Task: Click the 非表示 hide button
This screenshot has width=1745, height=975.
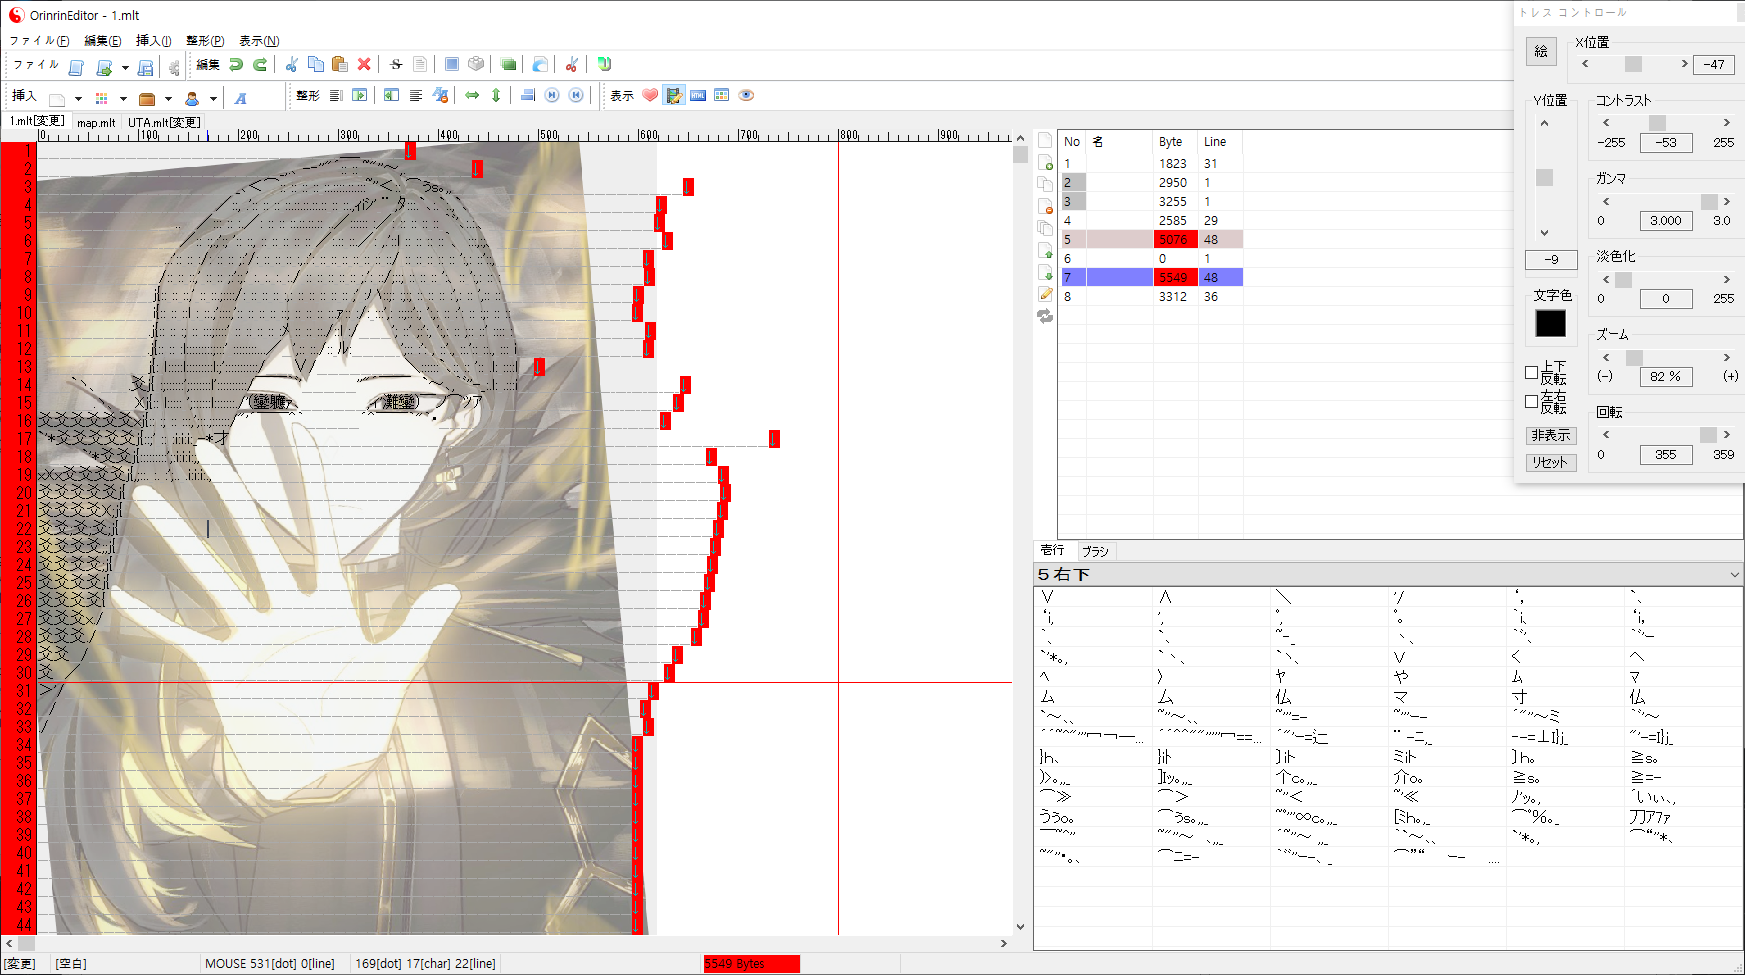Action: tap(1550, 436)
